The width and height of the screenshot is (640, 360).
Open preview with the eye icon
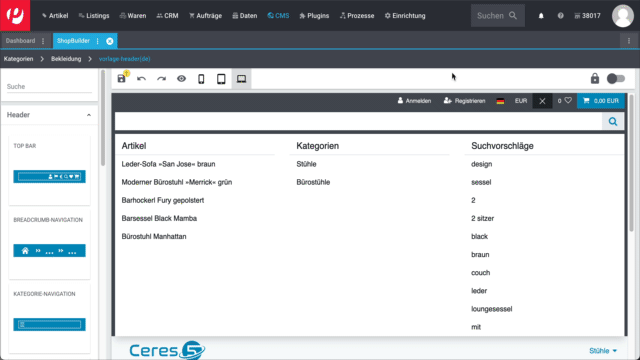tap(181, 79)
